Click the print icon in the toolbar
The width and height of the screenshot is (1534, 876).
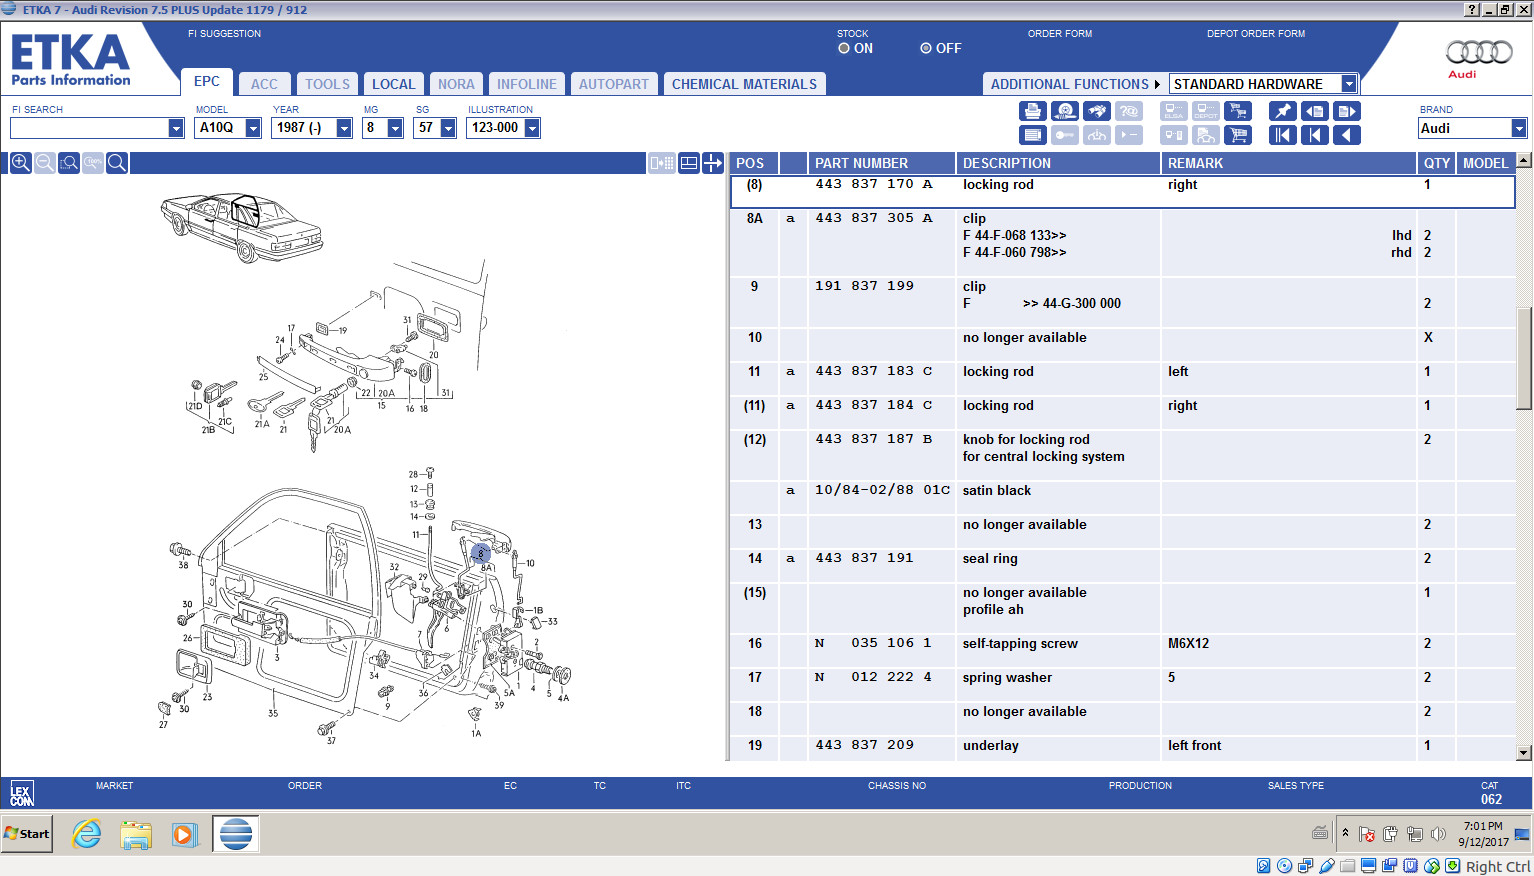pos(1033,111)
